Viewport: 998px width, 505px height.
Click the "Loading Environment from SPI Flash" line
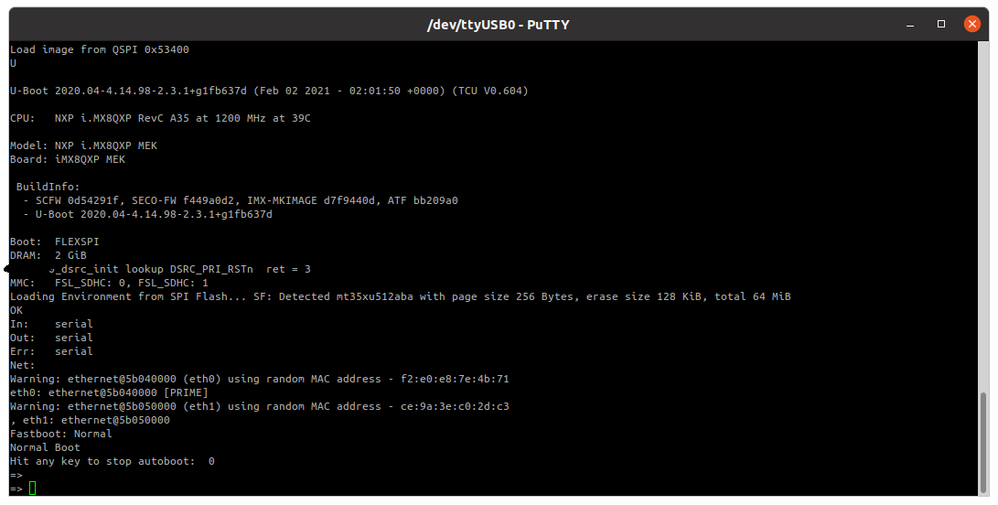click(400, 296)
